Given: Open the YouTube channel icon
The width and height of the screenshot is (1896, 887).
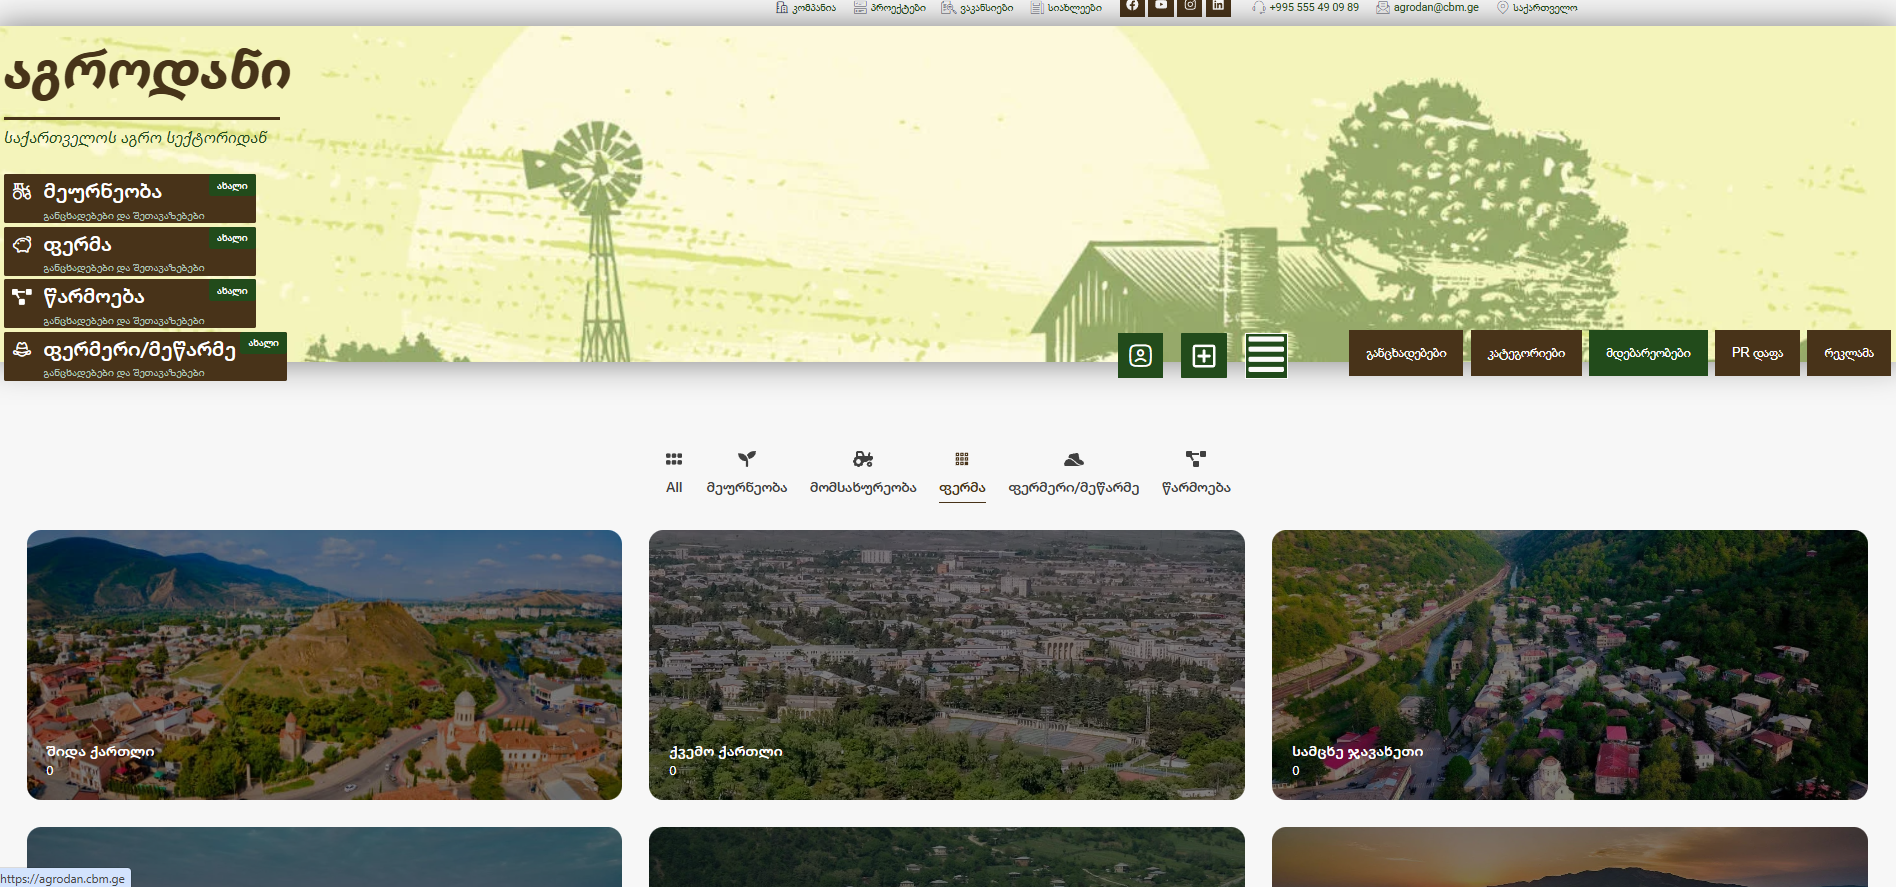Looking at the screenshot, I should tap(1161, 6).
